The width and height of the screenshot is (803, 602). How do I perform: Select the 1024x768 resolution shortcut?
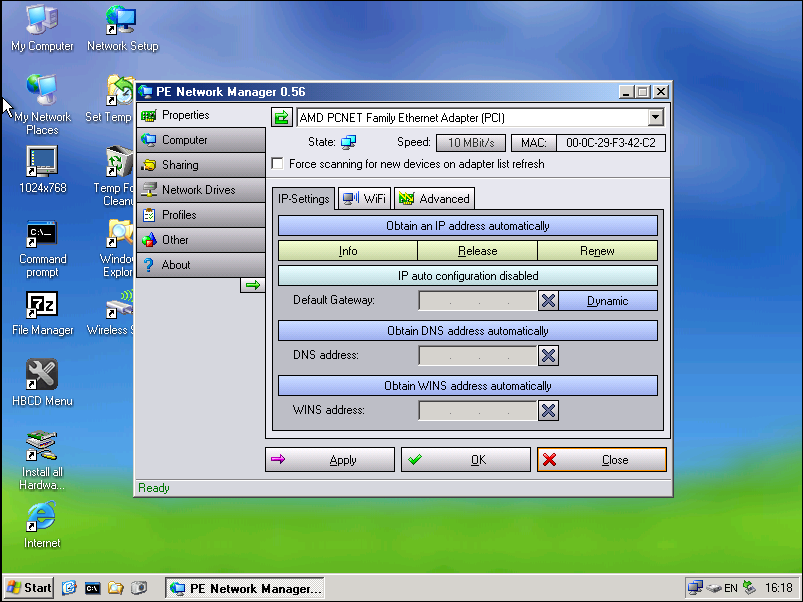point(42,170)
